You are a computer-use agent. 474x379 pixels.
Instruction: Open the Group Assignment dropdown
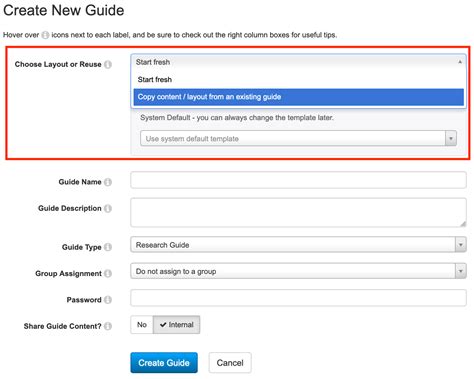pyautogui.click(x=298, y=271)
